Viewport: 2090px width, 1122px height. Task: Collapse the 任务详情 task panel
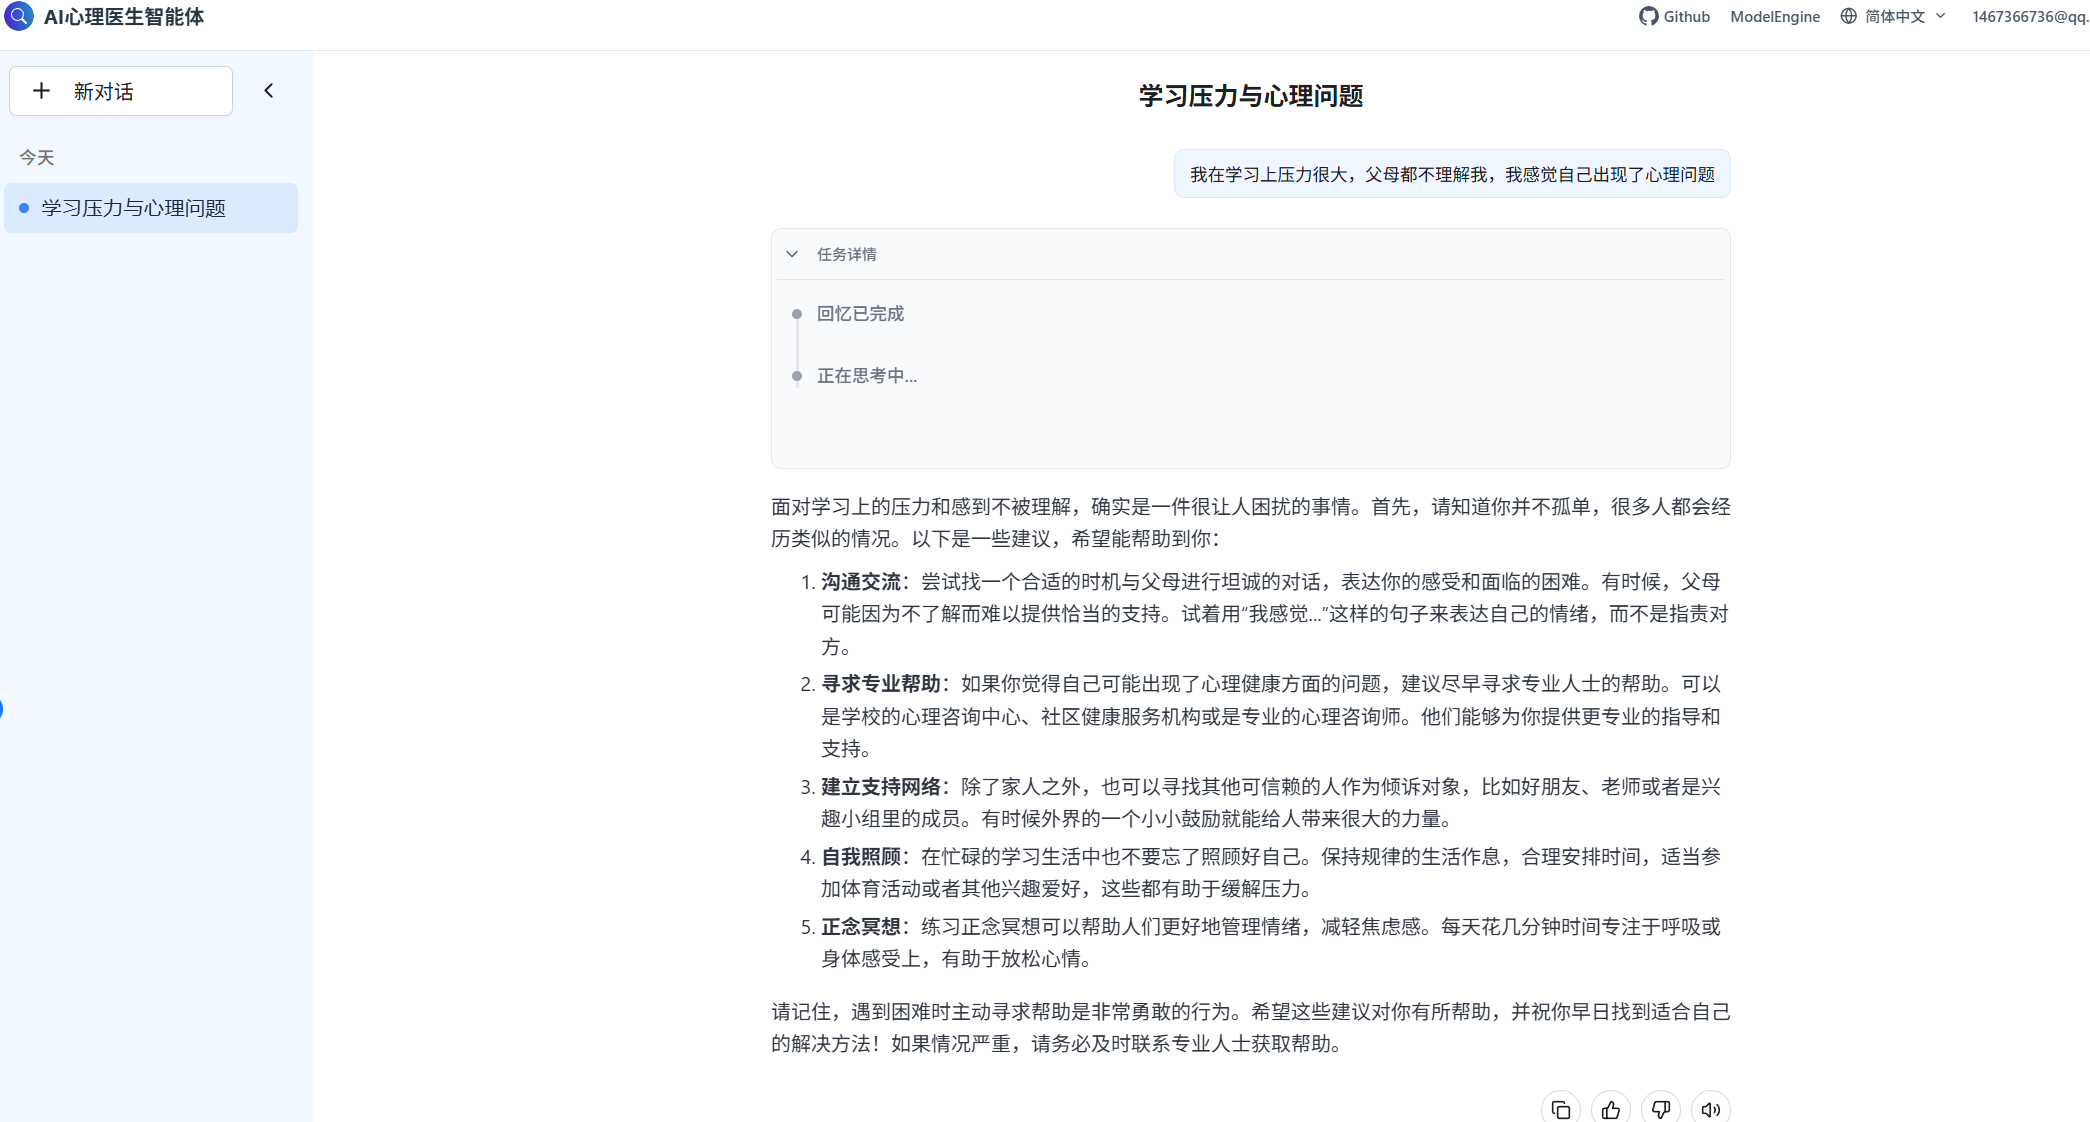792,254
